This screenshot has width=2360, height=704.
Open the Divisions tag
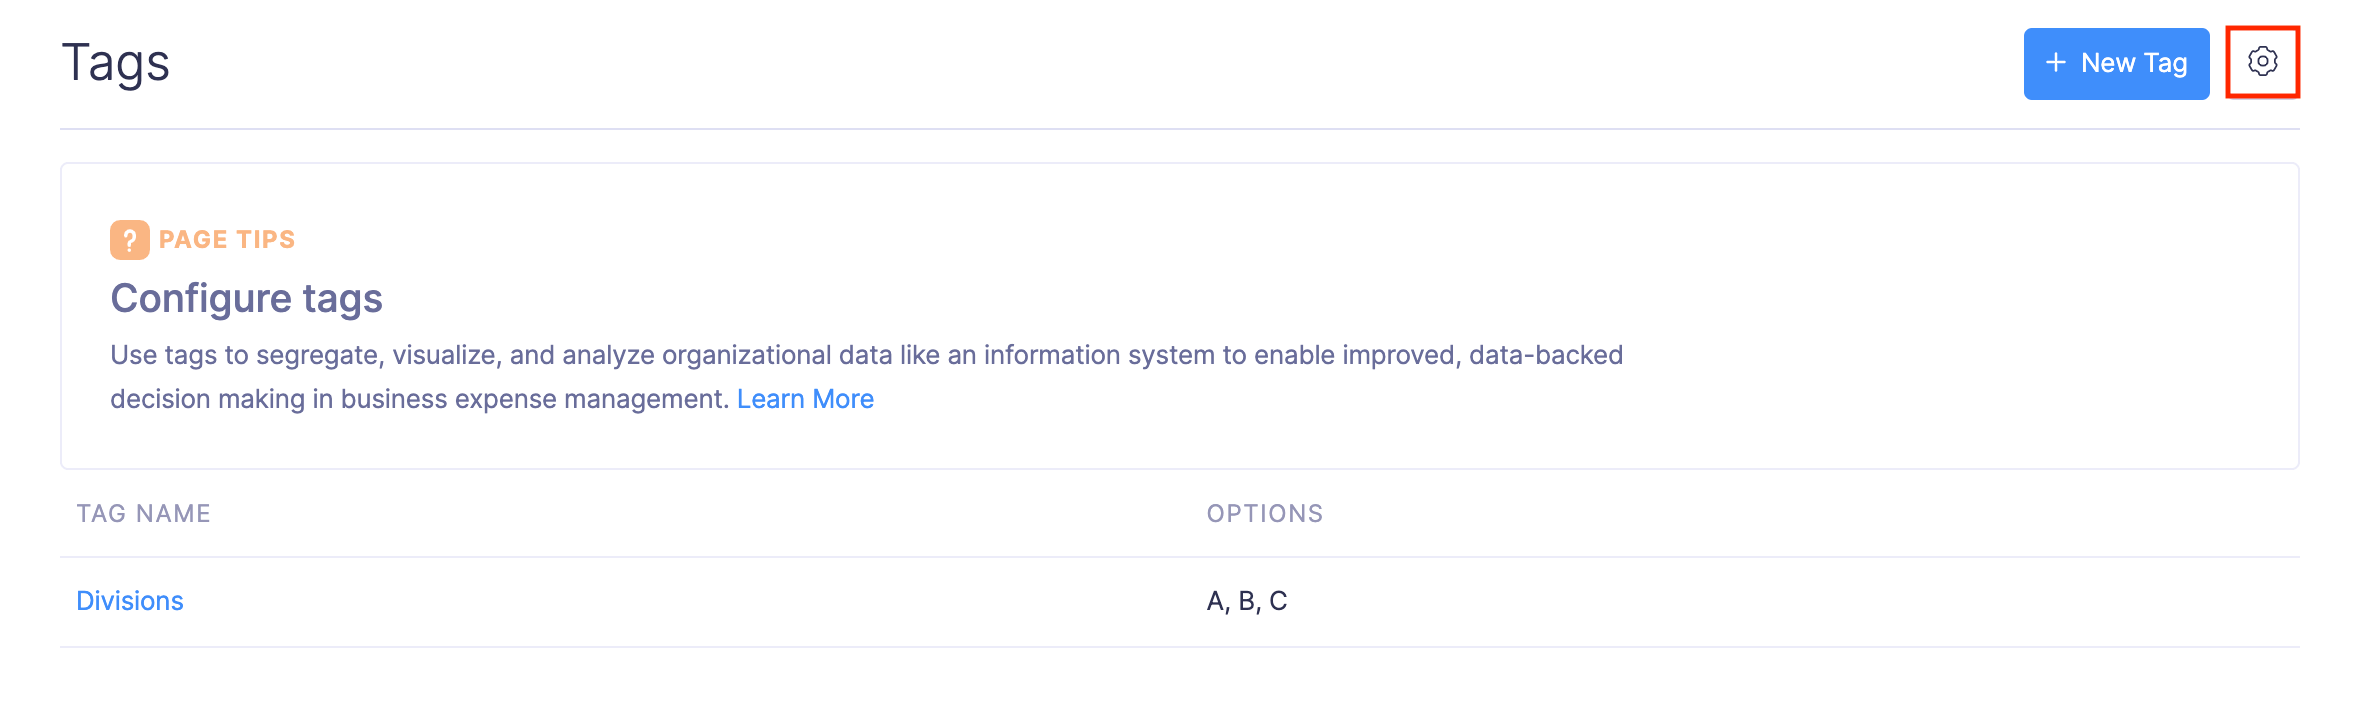[130, 601]
